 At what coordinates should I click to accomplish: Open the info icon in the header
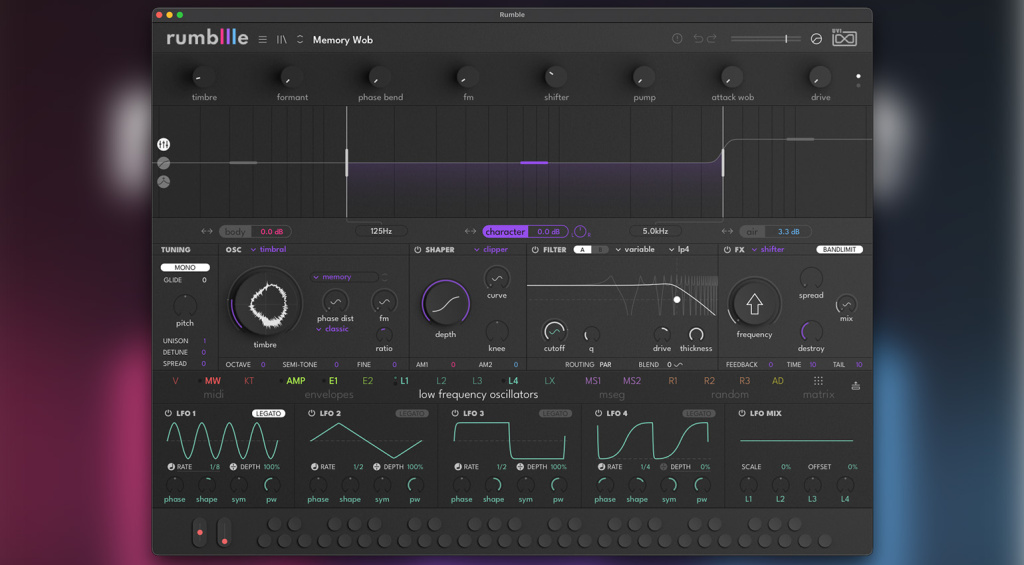point(677,39)
